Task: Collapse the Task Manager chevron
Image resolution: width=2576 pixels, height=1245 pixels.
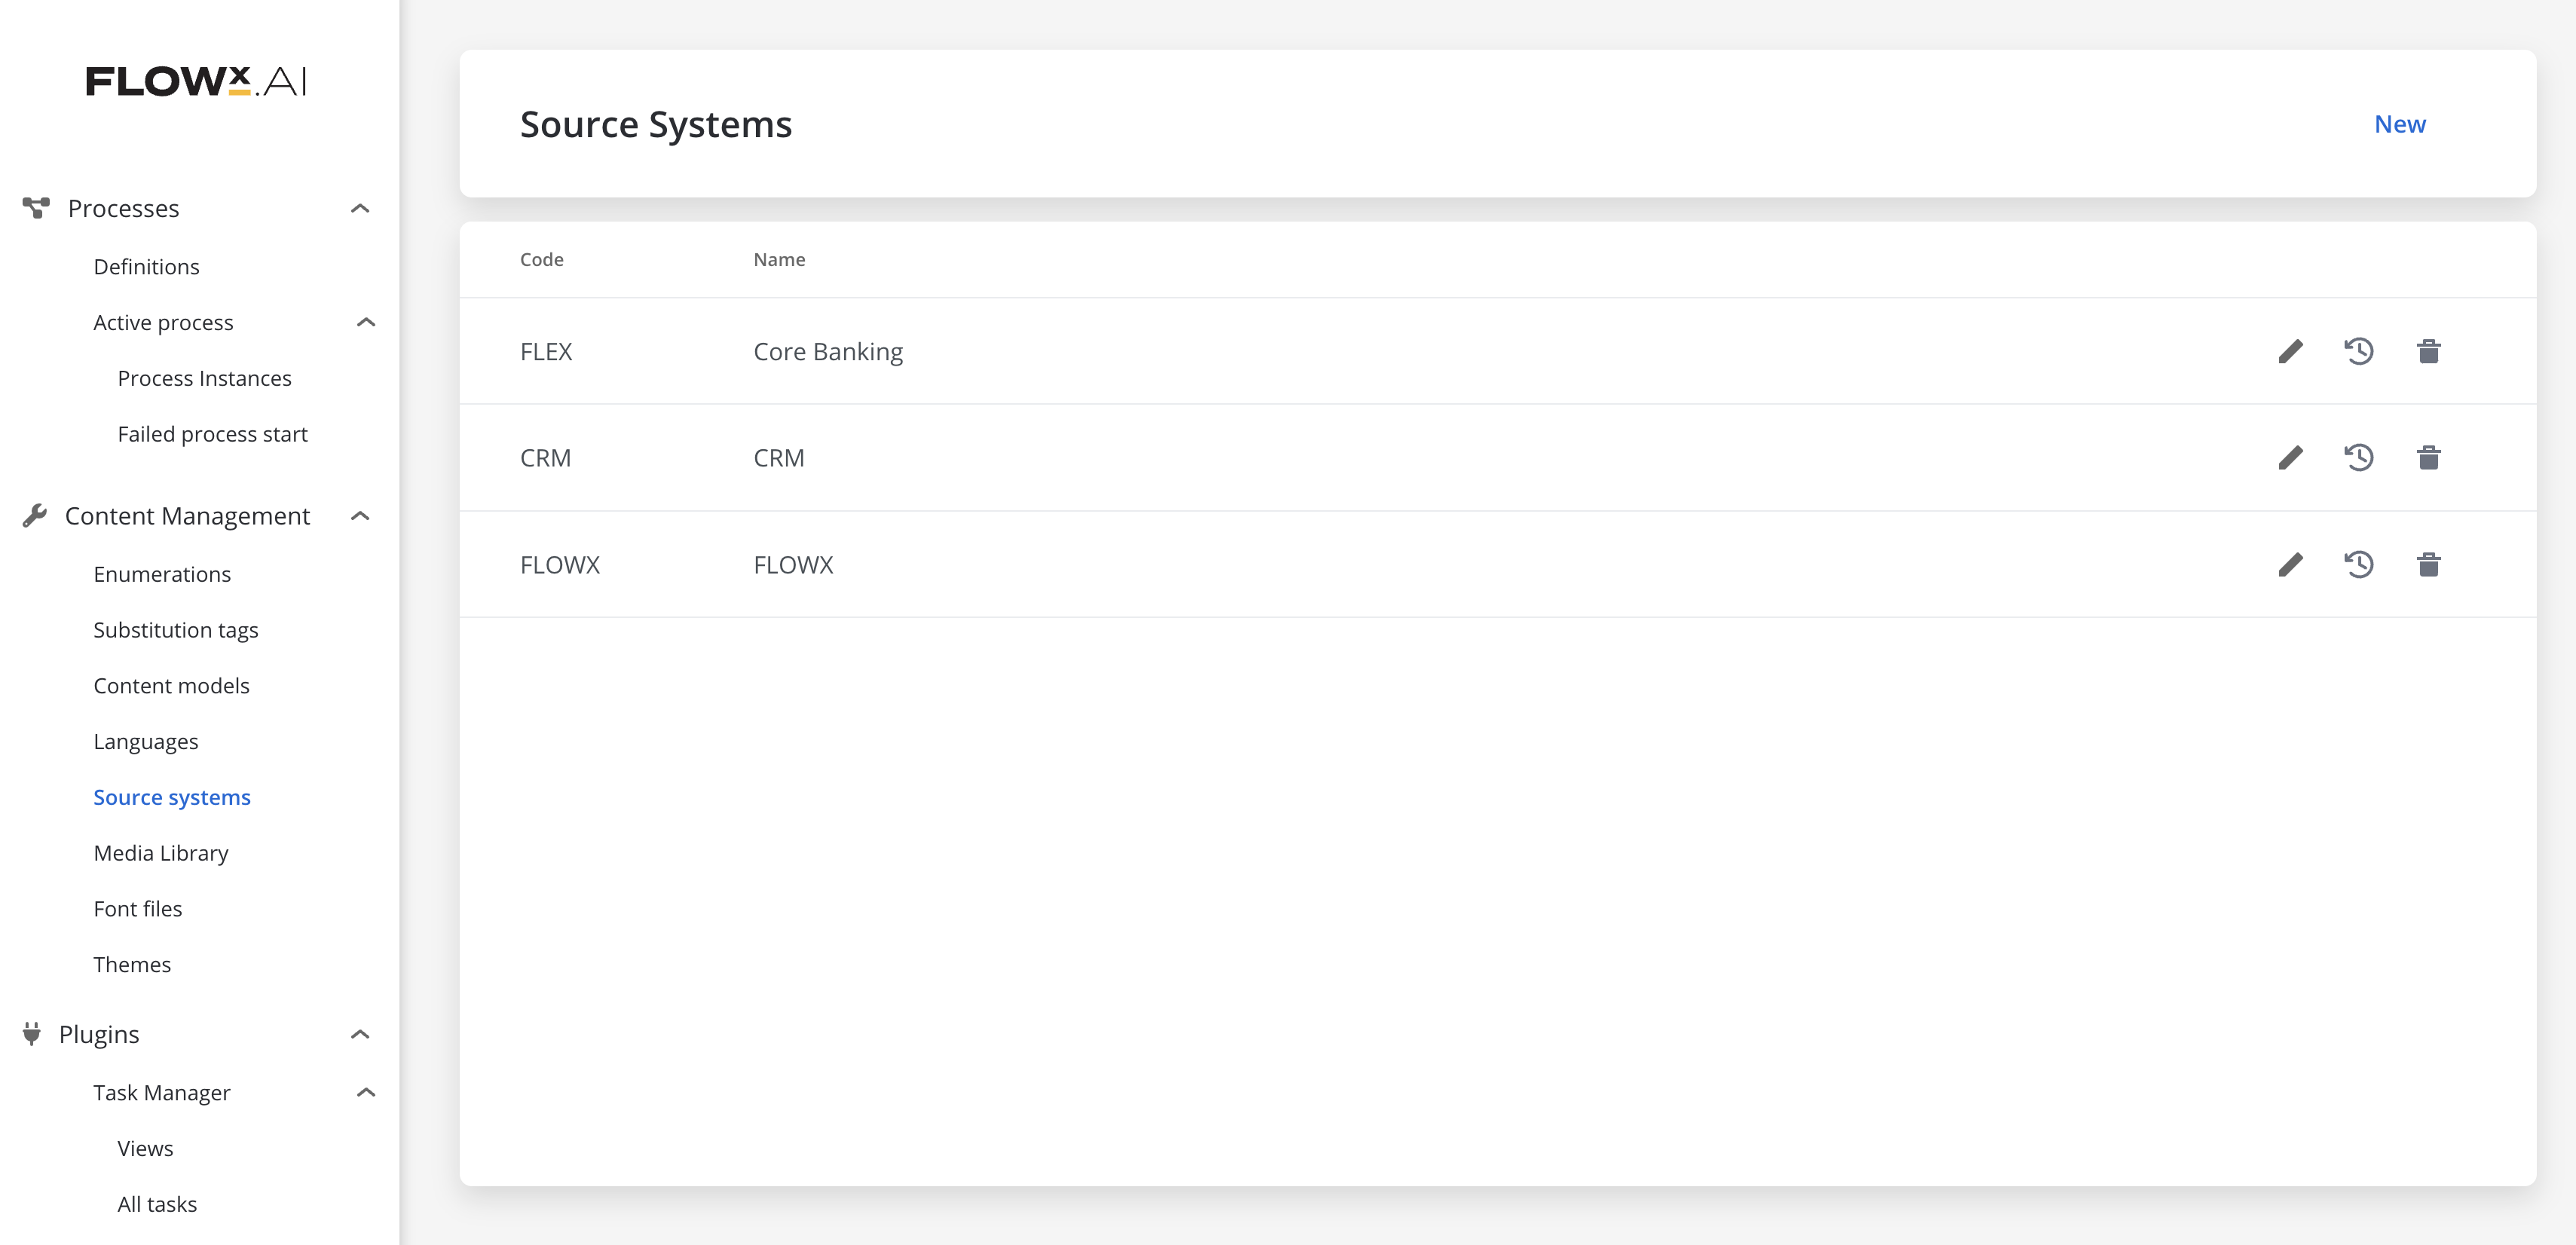Action: [x=366, y=1092]
